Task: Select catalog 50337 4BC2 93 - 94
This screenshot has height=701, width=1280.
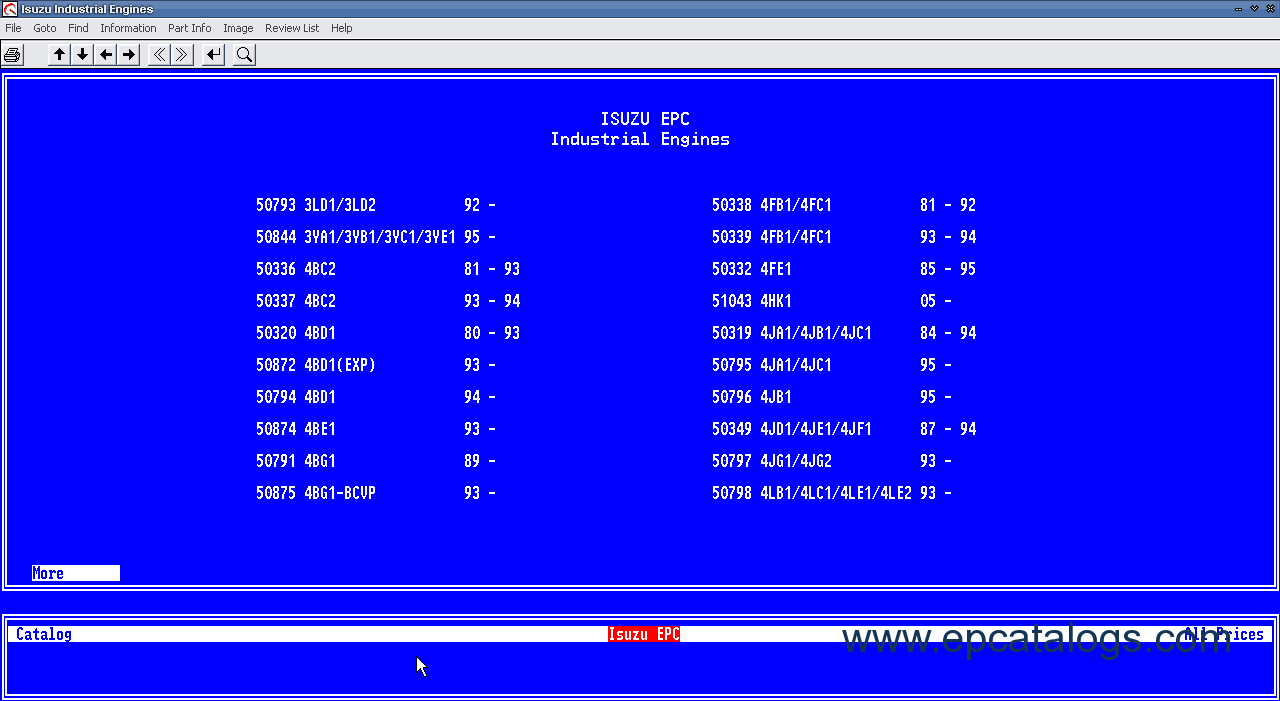Action: point(388,301)
